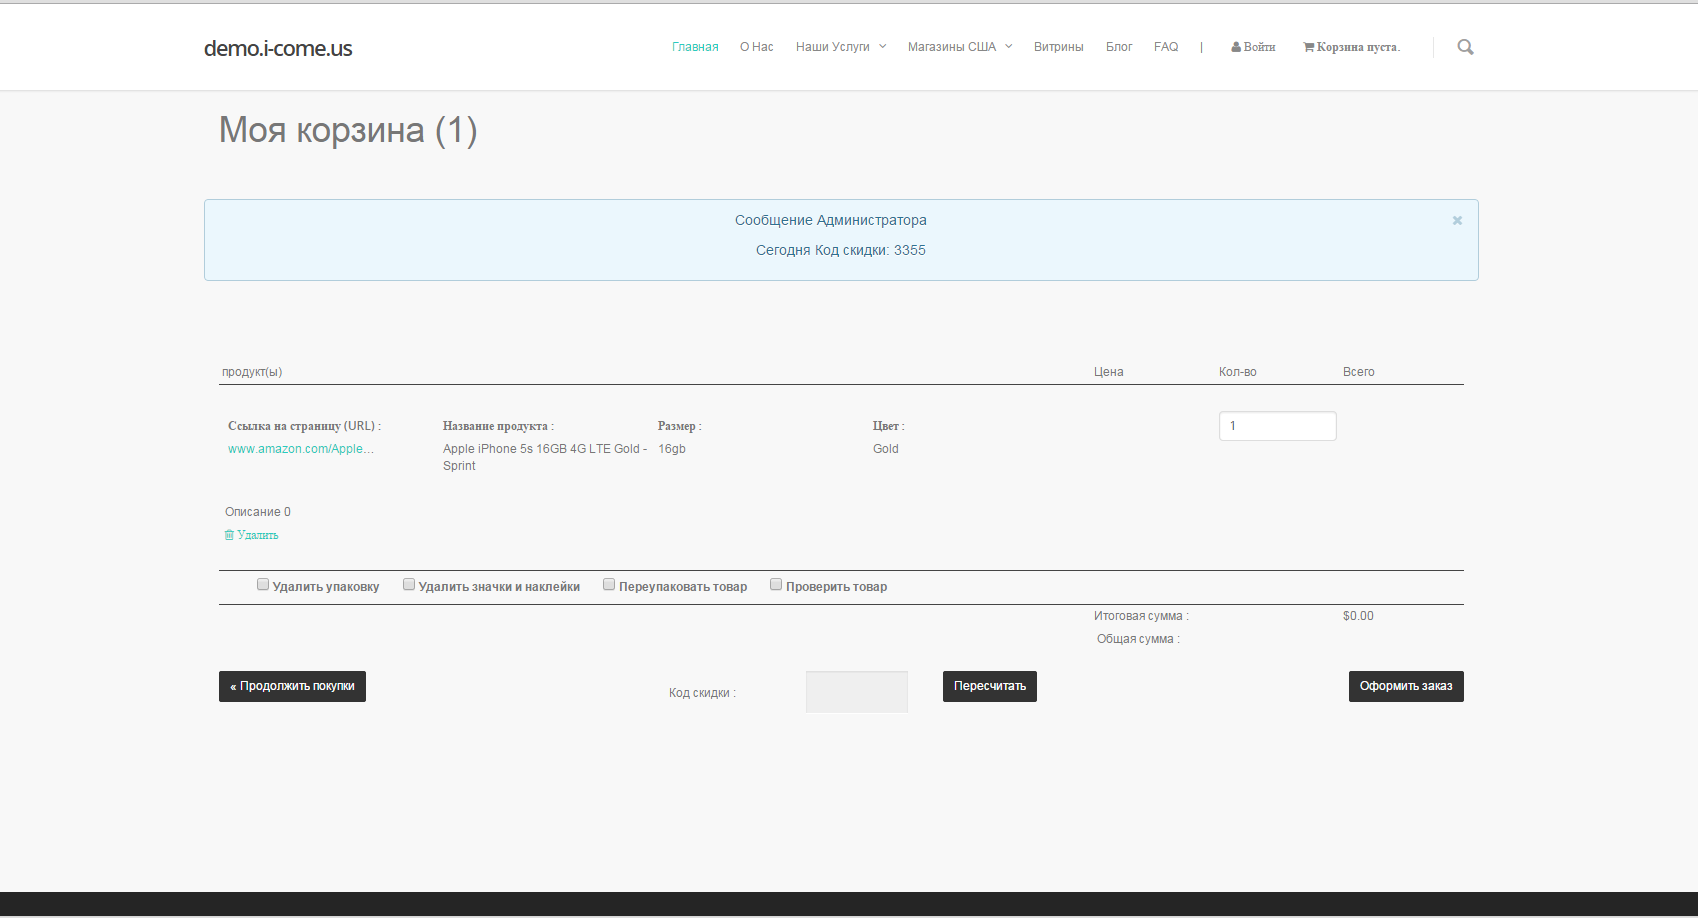Click the product name Apple iPhone 5s text

pyautogui.click(x=545, y=457)
